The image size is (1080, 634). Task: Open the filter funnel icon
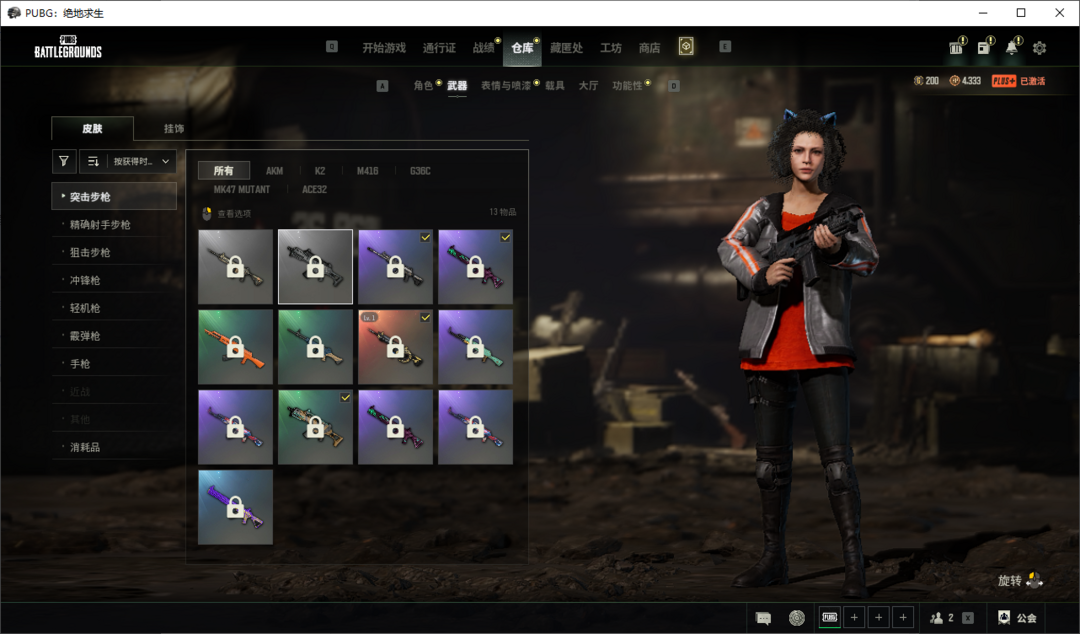coord(63,161)
